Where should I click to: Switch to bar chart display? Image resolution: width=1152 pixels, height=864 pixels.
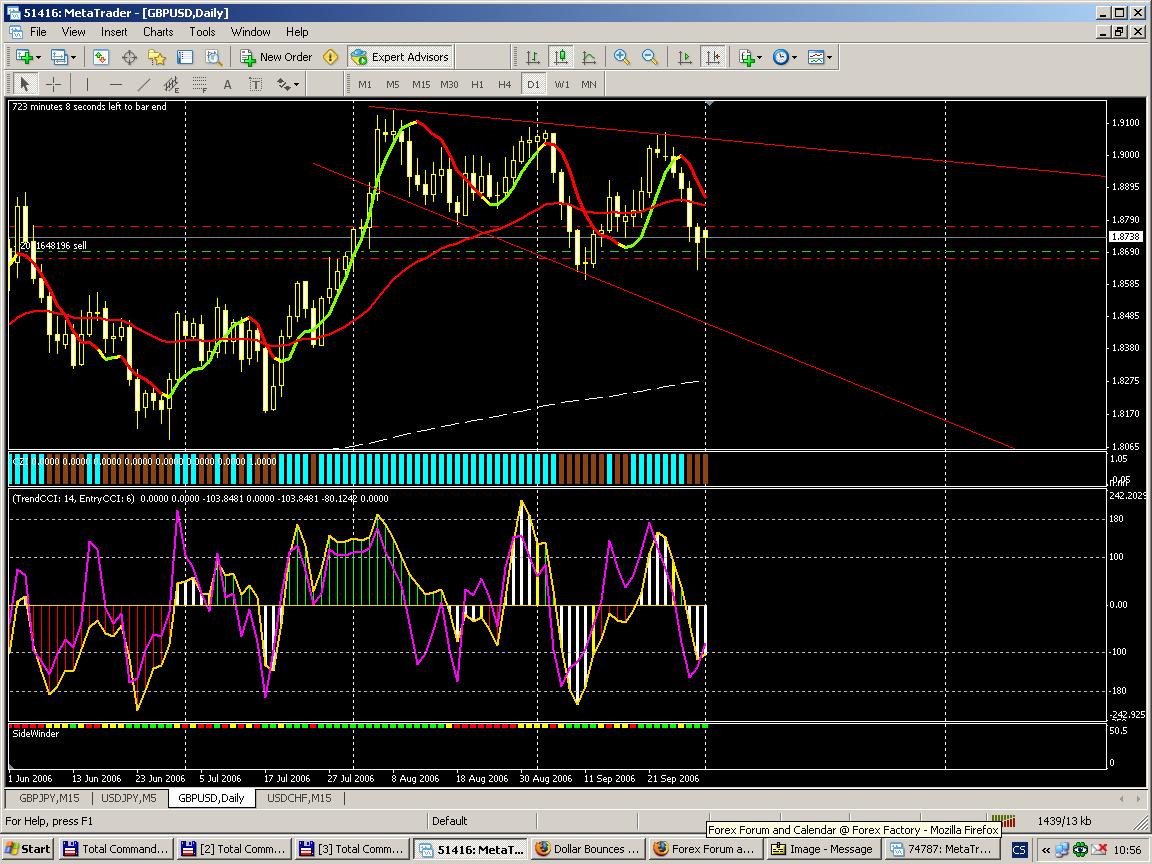point(533,57)
